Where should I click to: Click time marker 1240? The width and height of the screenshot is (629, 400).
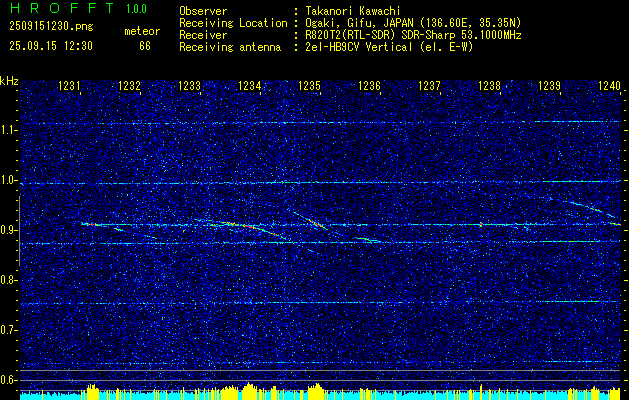pyautogui.click(x=609, y=85)
